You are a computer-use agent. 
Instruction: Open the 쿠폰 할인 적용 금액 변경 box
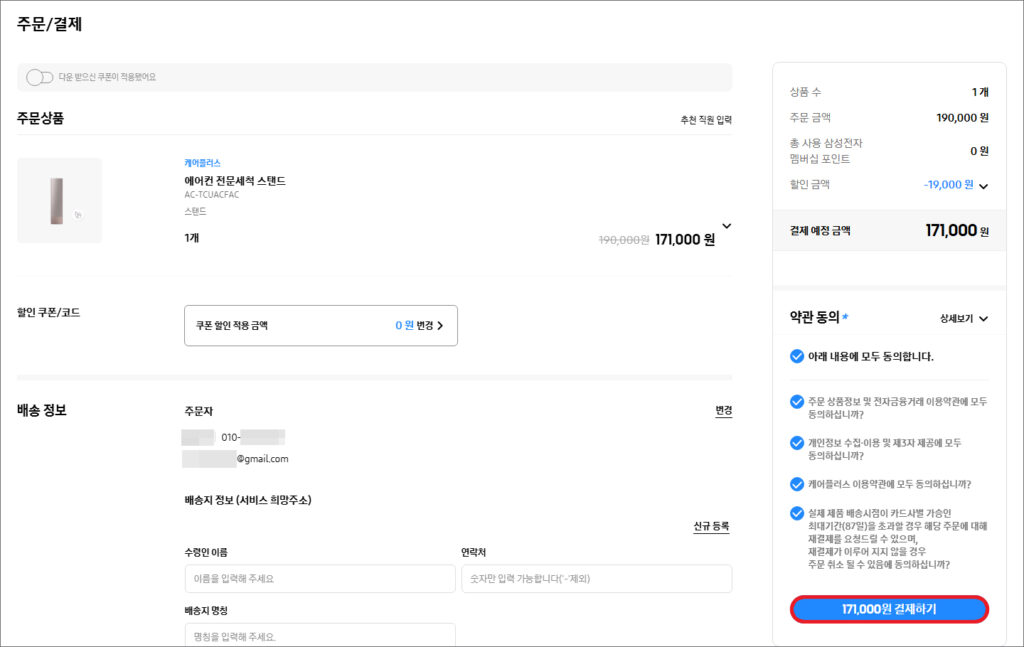tap(321, 326)
